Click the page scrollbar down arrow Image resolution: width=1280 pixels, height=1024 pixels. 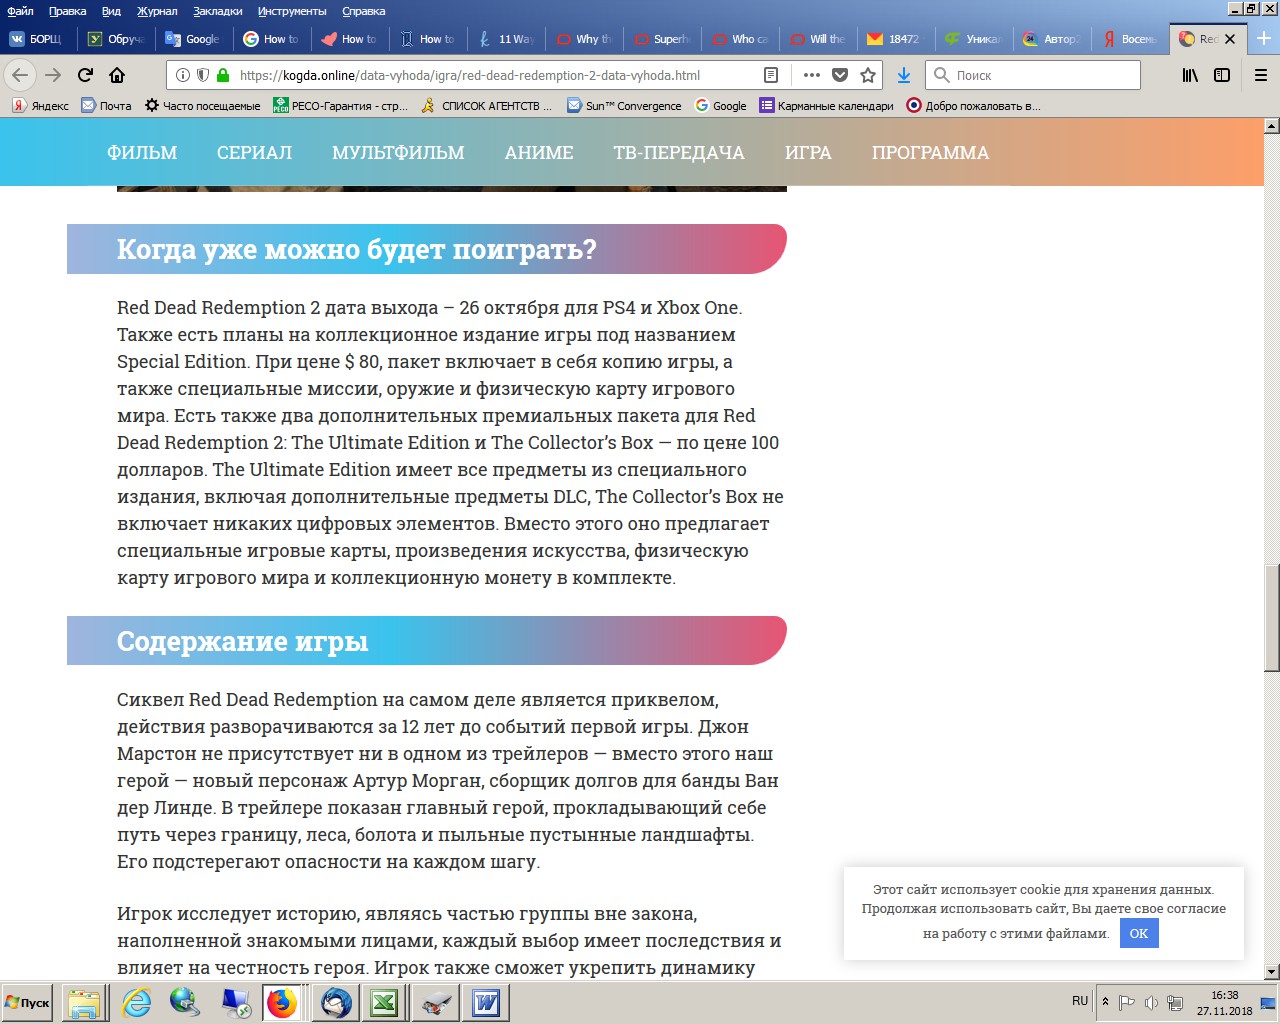pos(1272,972)
